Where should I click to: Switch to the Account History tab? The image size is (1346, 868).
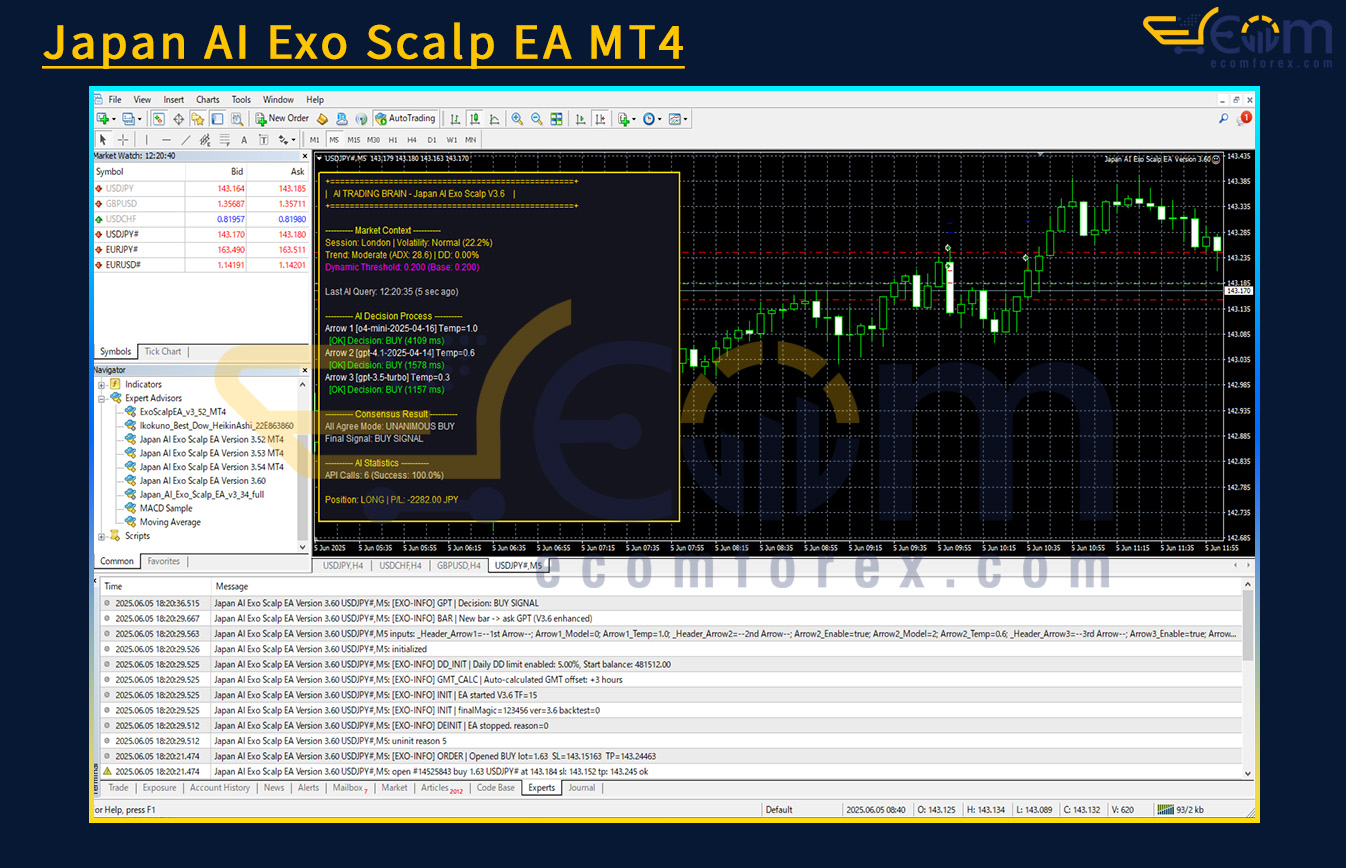[x=220, y=788]
